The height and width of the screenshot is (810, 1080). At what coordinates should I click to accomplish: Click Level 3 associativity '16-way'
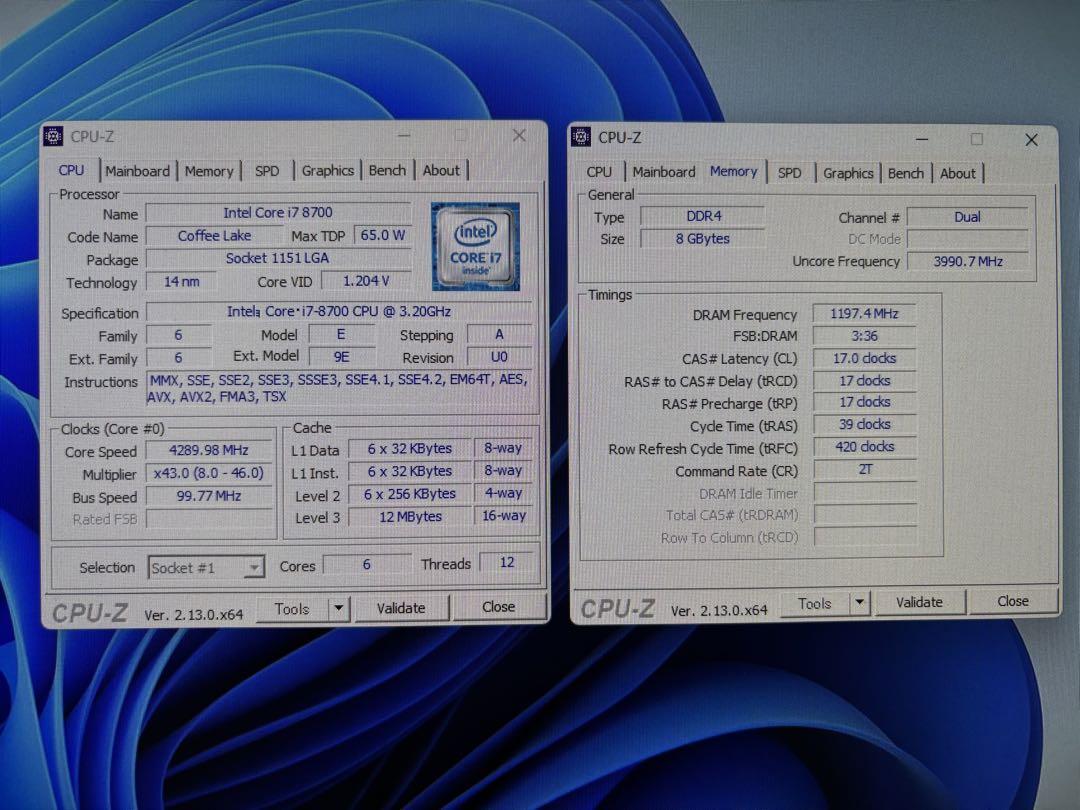[503, 515]
